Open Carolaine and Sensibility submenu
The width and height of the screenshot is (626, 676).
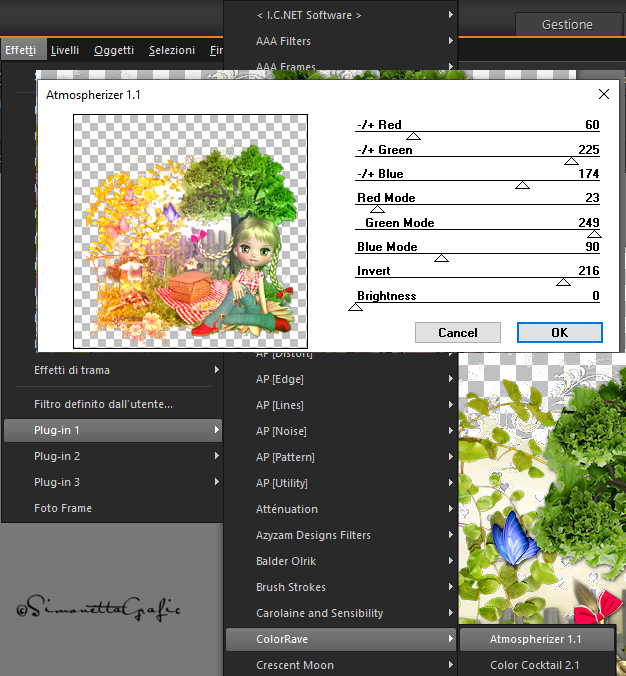341,613
